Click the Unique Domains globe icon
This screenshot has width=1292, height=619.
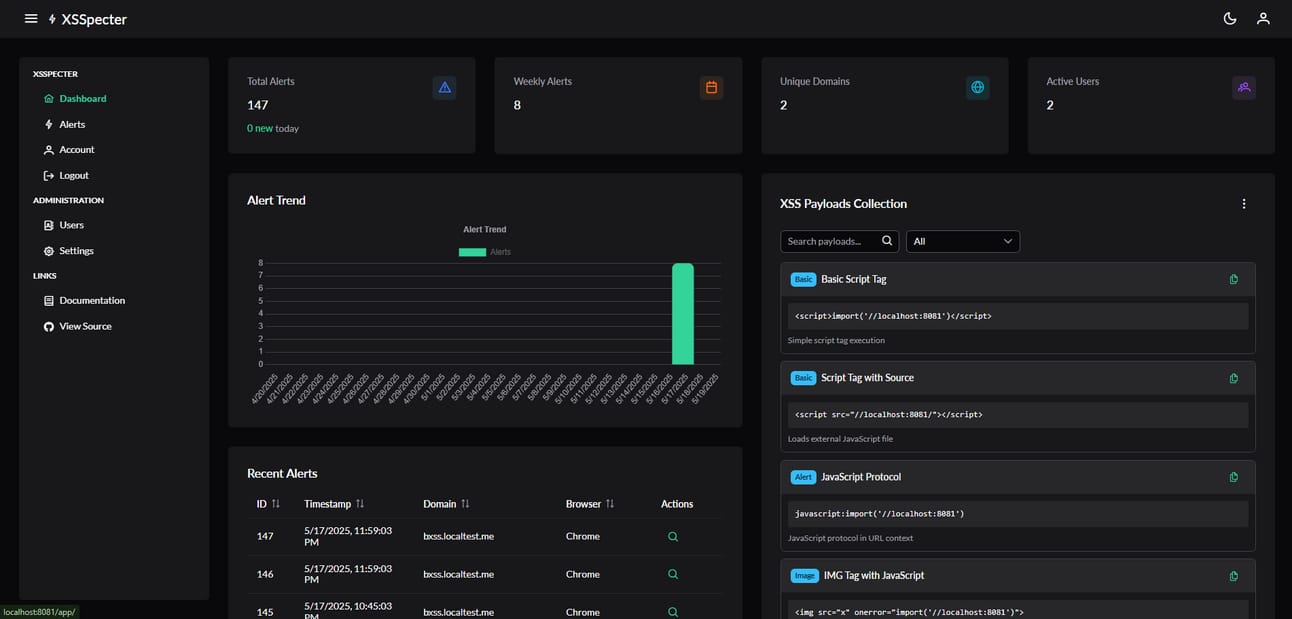click(x=978, y=87)
